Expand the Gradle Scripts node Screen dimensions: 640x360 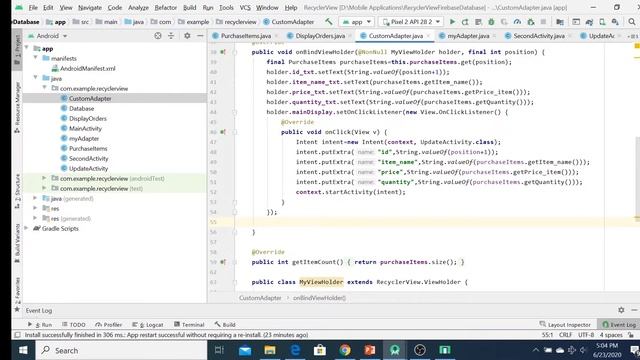coord(27,228)
